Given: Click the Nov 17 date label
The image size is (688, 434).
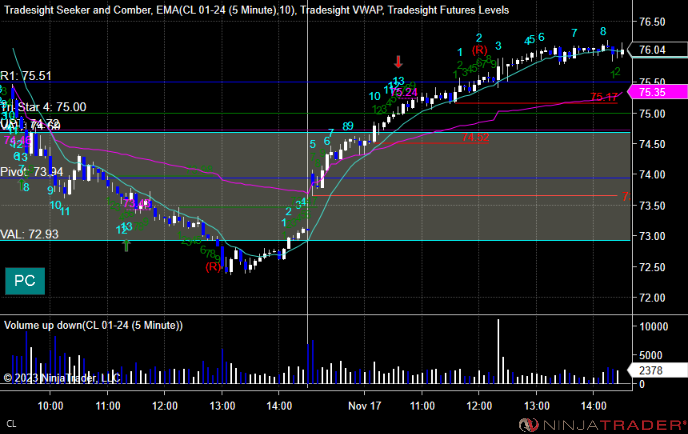Looking at the screenshot, I should pos(364,406).
